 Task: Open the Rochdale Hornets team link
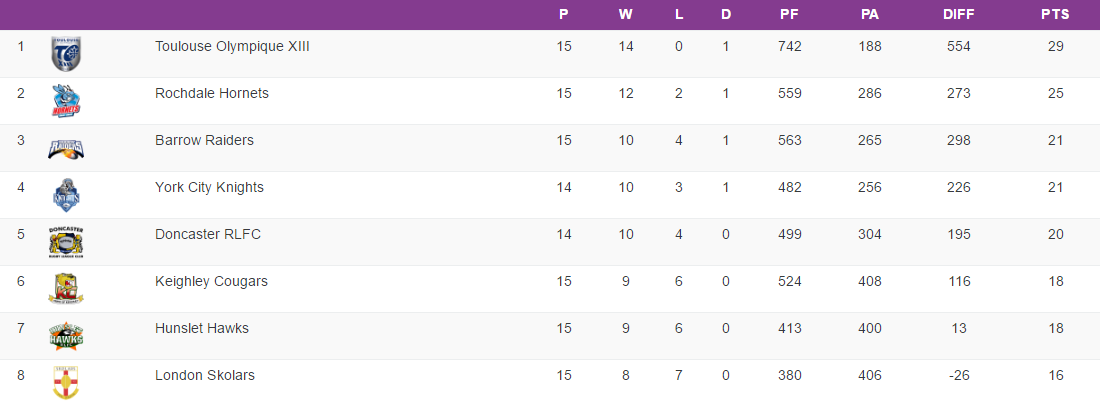(212, 93)
